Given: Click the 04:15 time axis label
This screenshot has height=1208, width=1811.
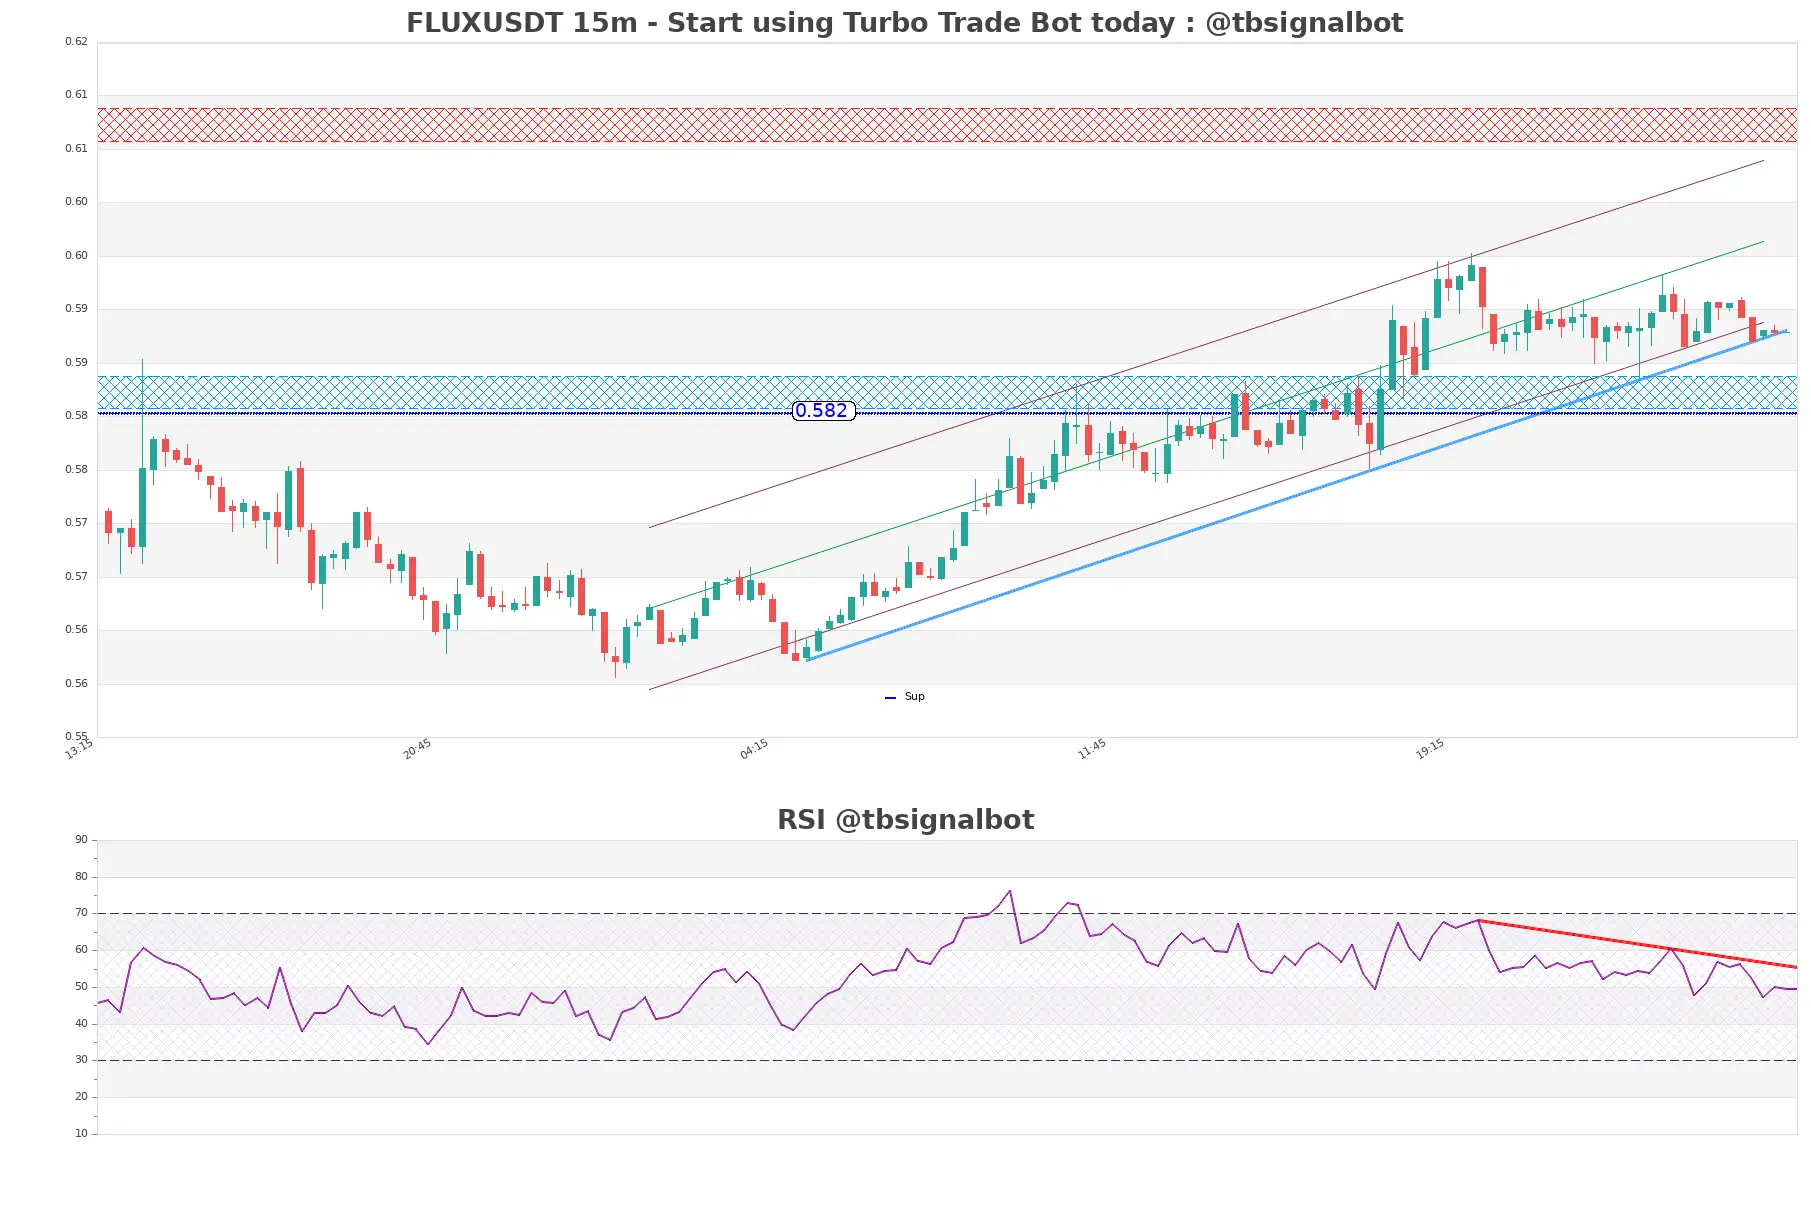Looking at the screenshot, I should click(754, 749).
